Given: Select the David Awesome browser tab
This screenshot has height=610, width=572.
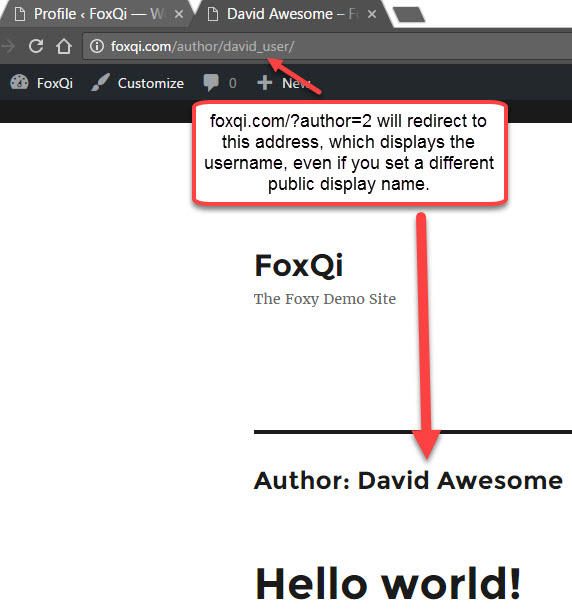Looking at the screenshot, I should tap(292, 14).
